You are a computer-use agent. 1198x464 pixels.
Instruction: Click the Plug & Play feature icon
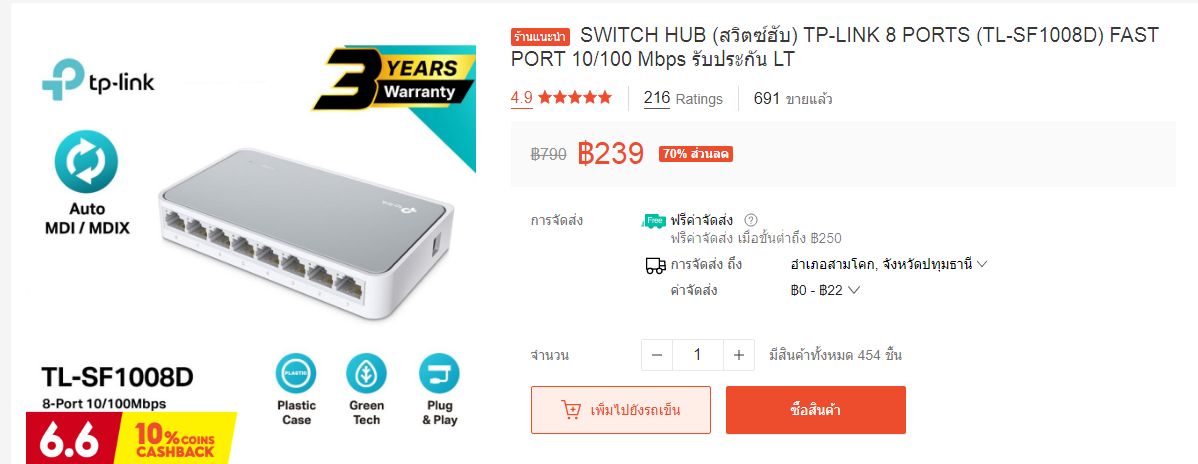point(439,374)
